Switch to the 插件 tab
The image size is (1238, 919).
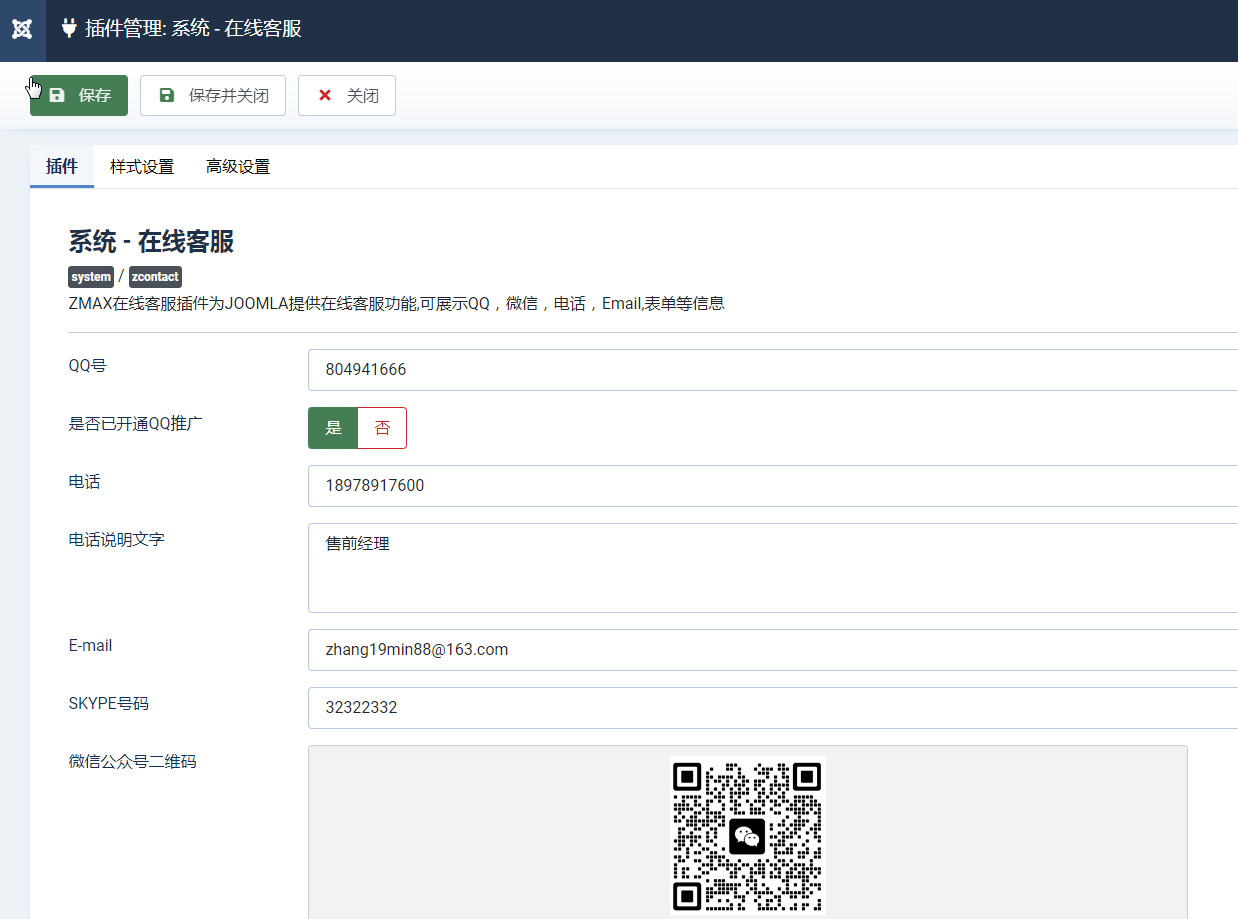62,167
